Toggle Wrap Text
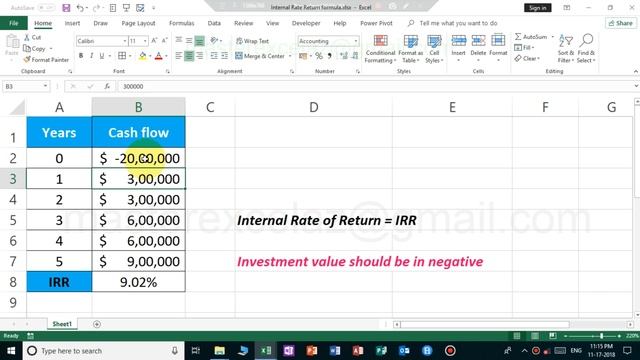 (252, 41)
